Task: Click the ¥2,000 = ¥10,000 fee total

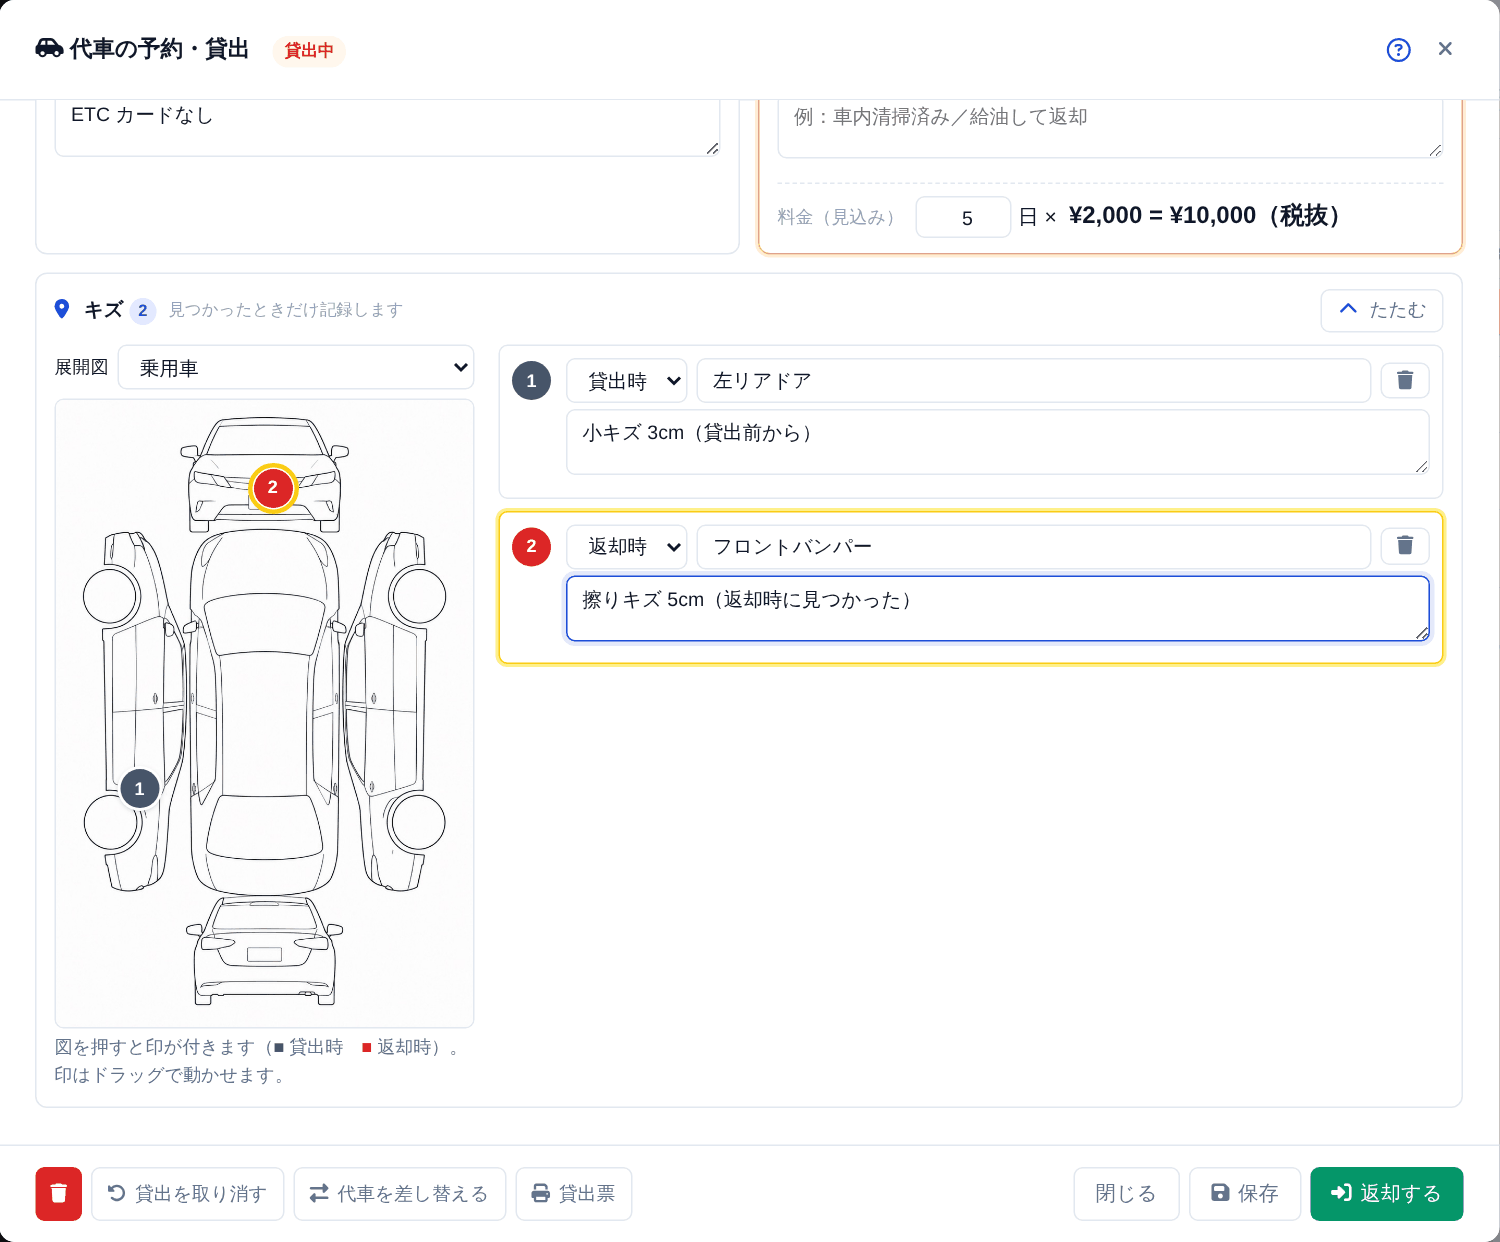Action: tap(1204, 216)
